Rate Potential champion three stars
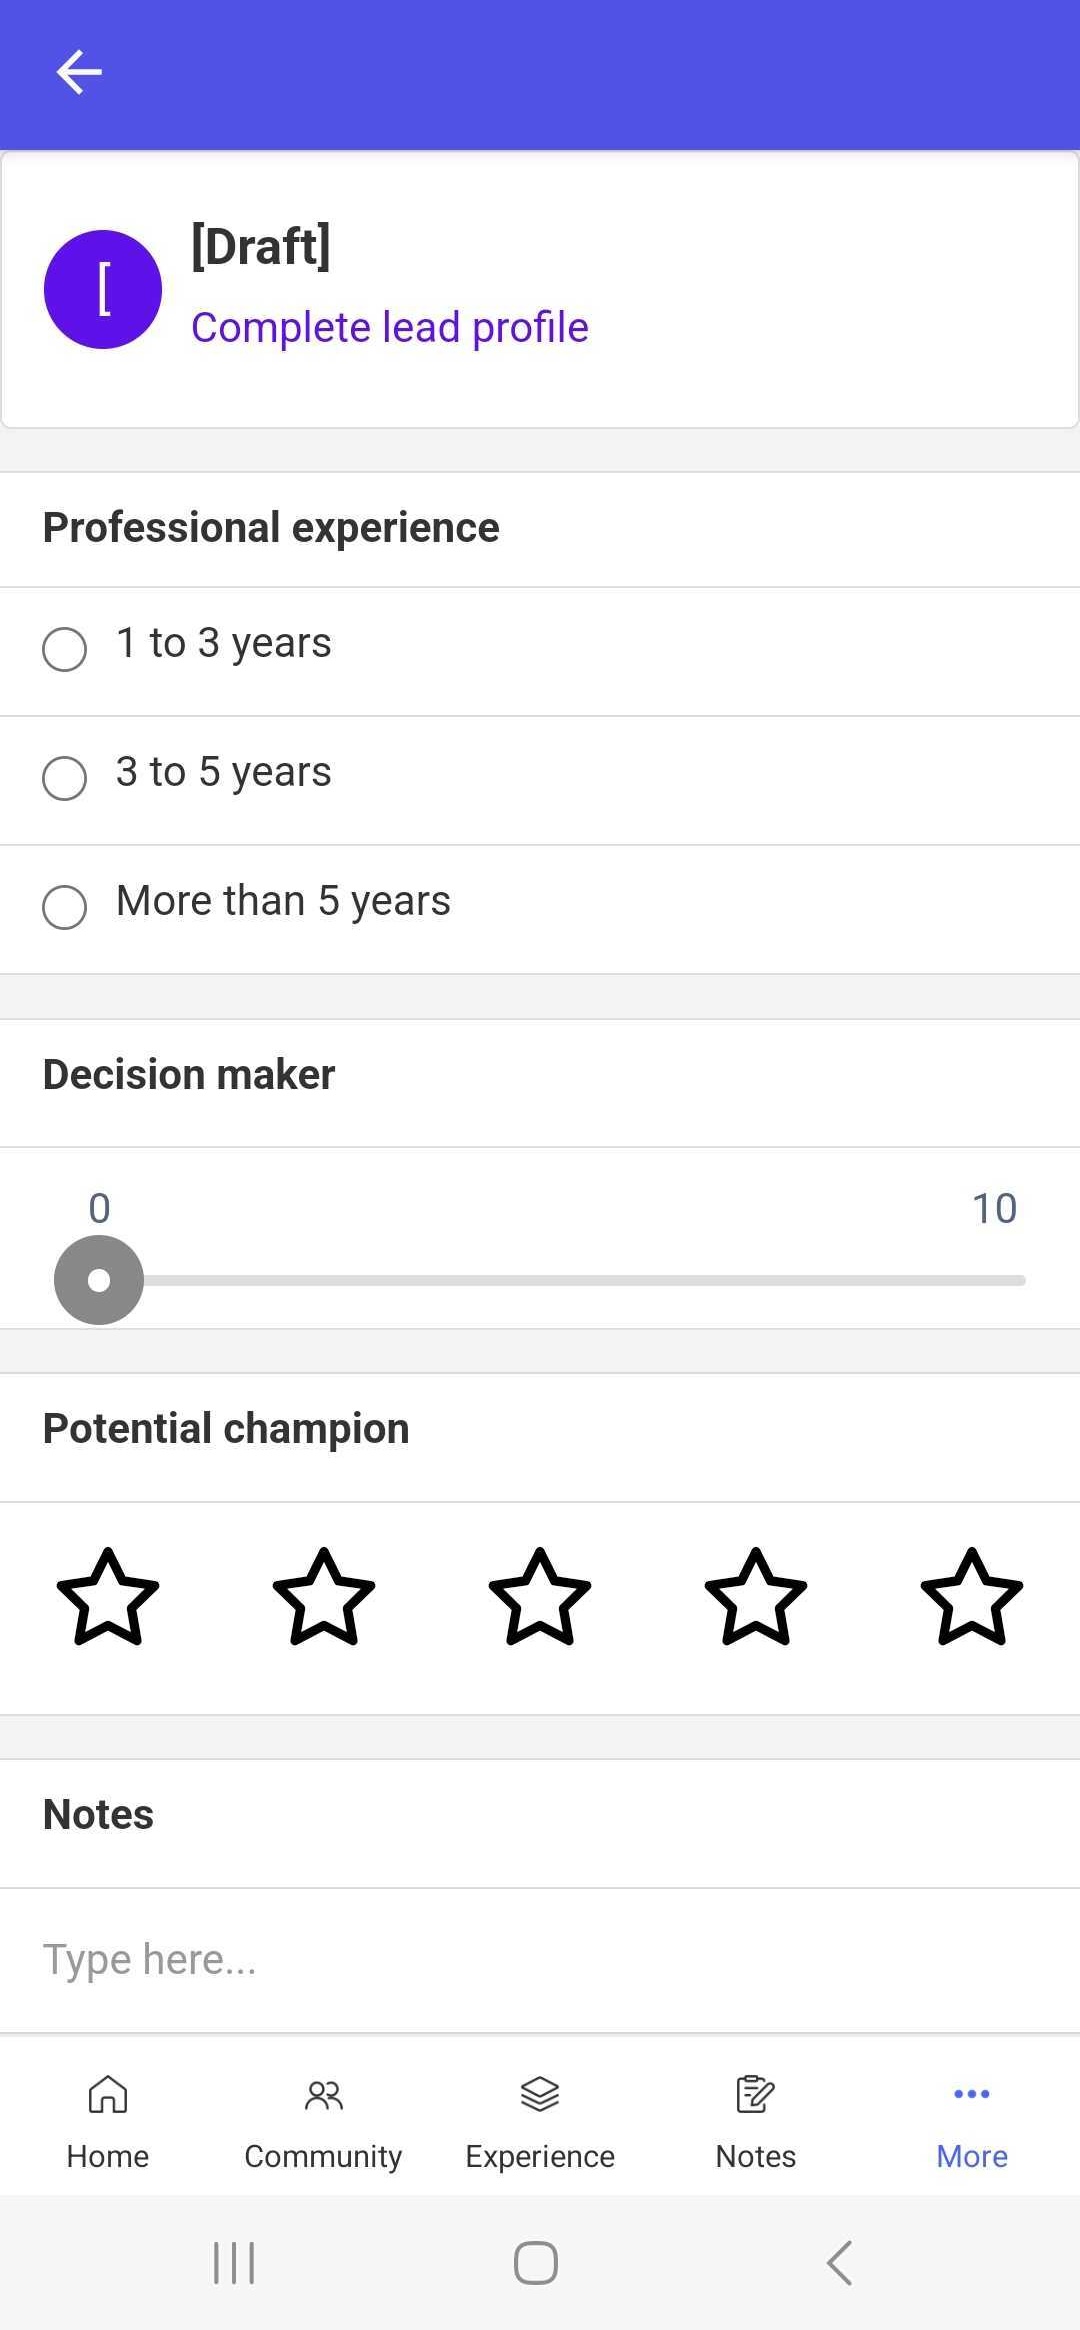The height and width of the screenshot is (2330, 1080). [540, 1597]
